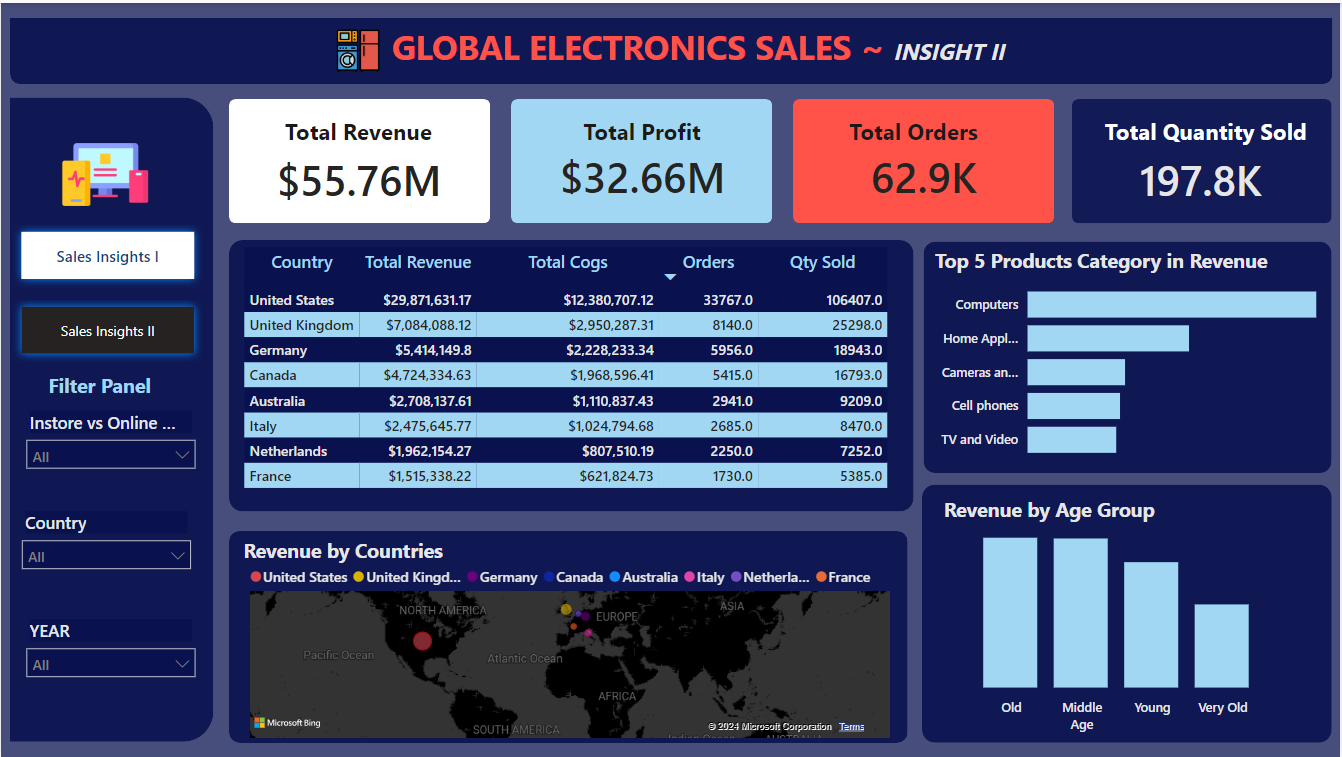Click the Computers bar in category chart
Screen dimensions: 1342x757
(x=1171, y=305)
